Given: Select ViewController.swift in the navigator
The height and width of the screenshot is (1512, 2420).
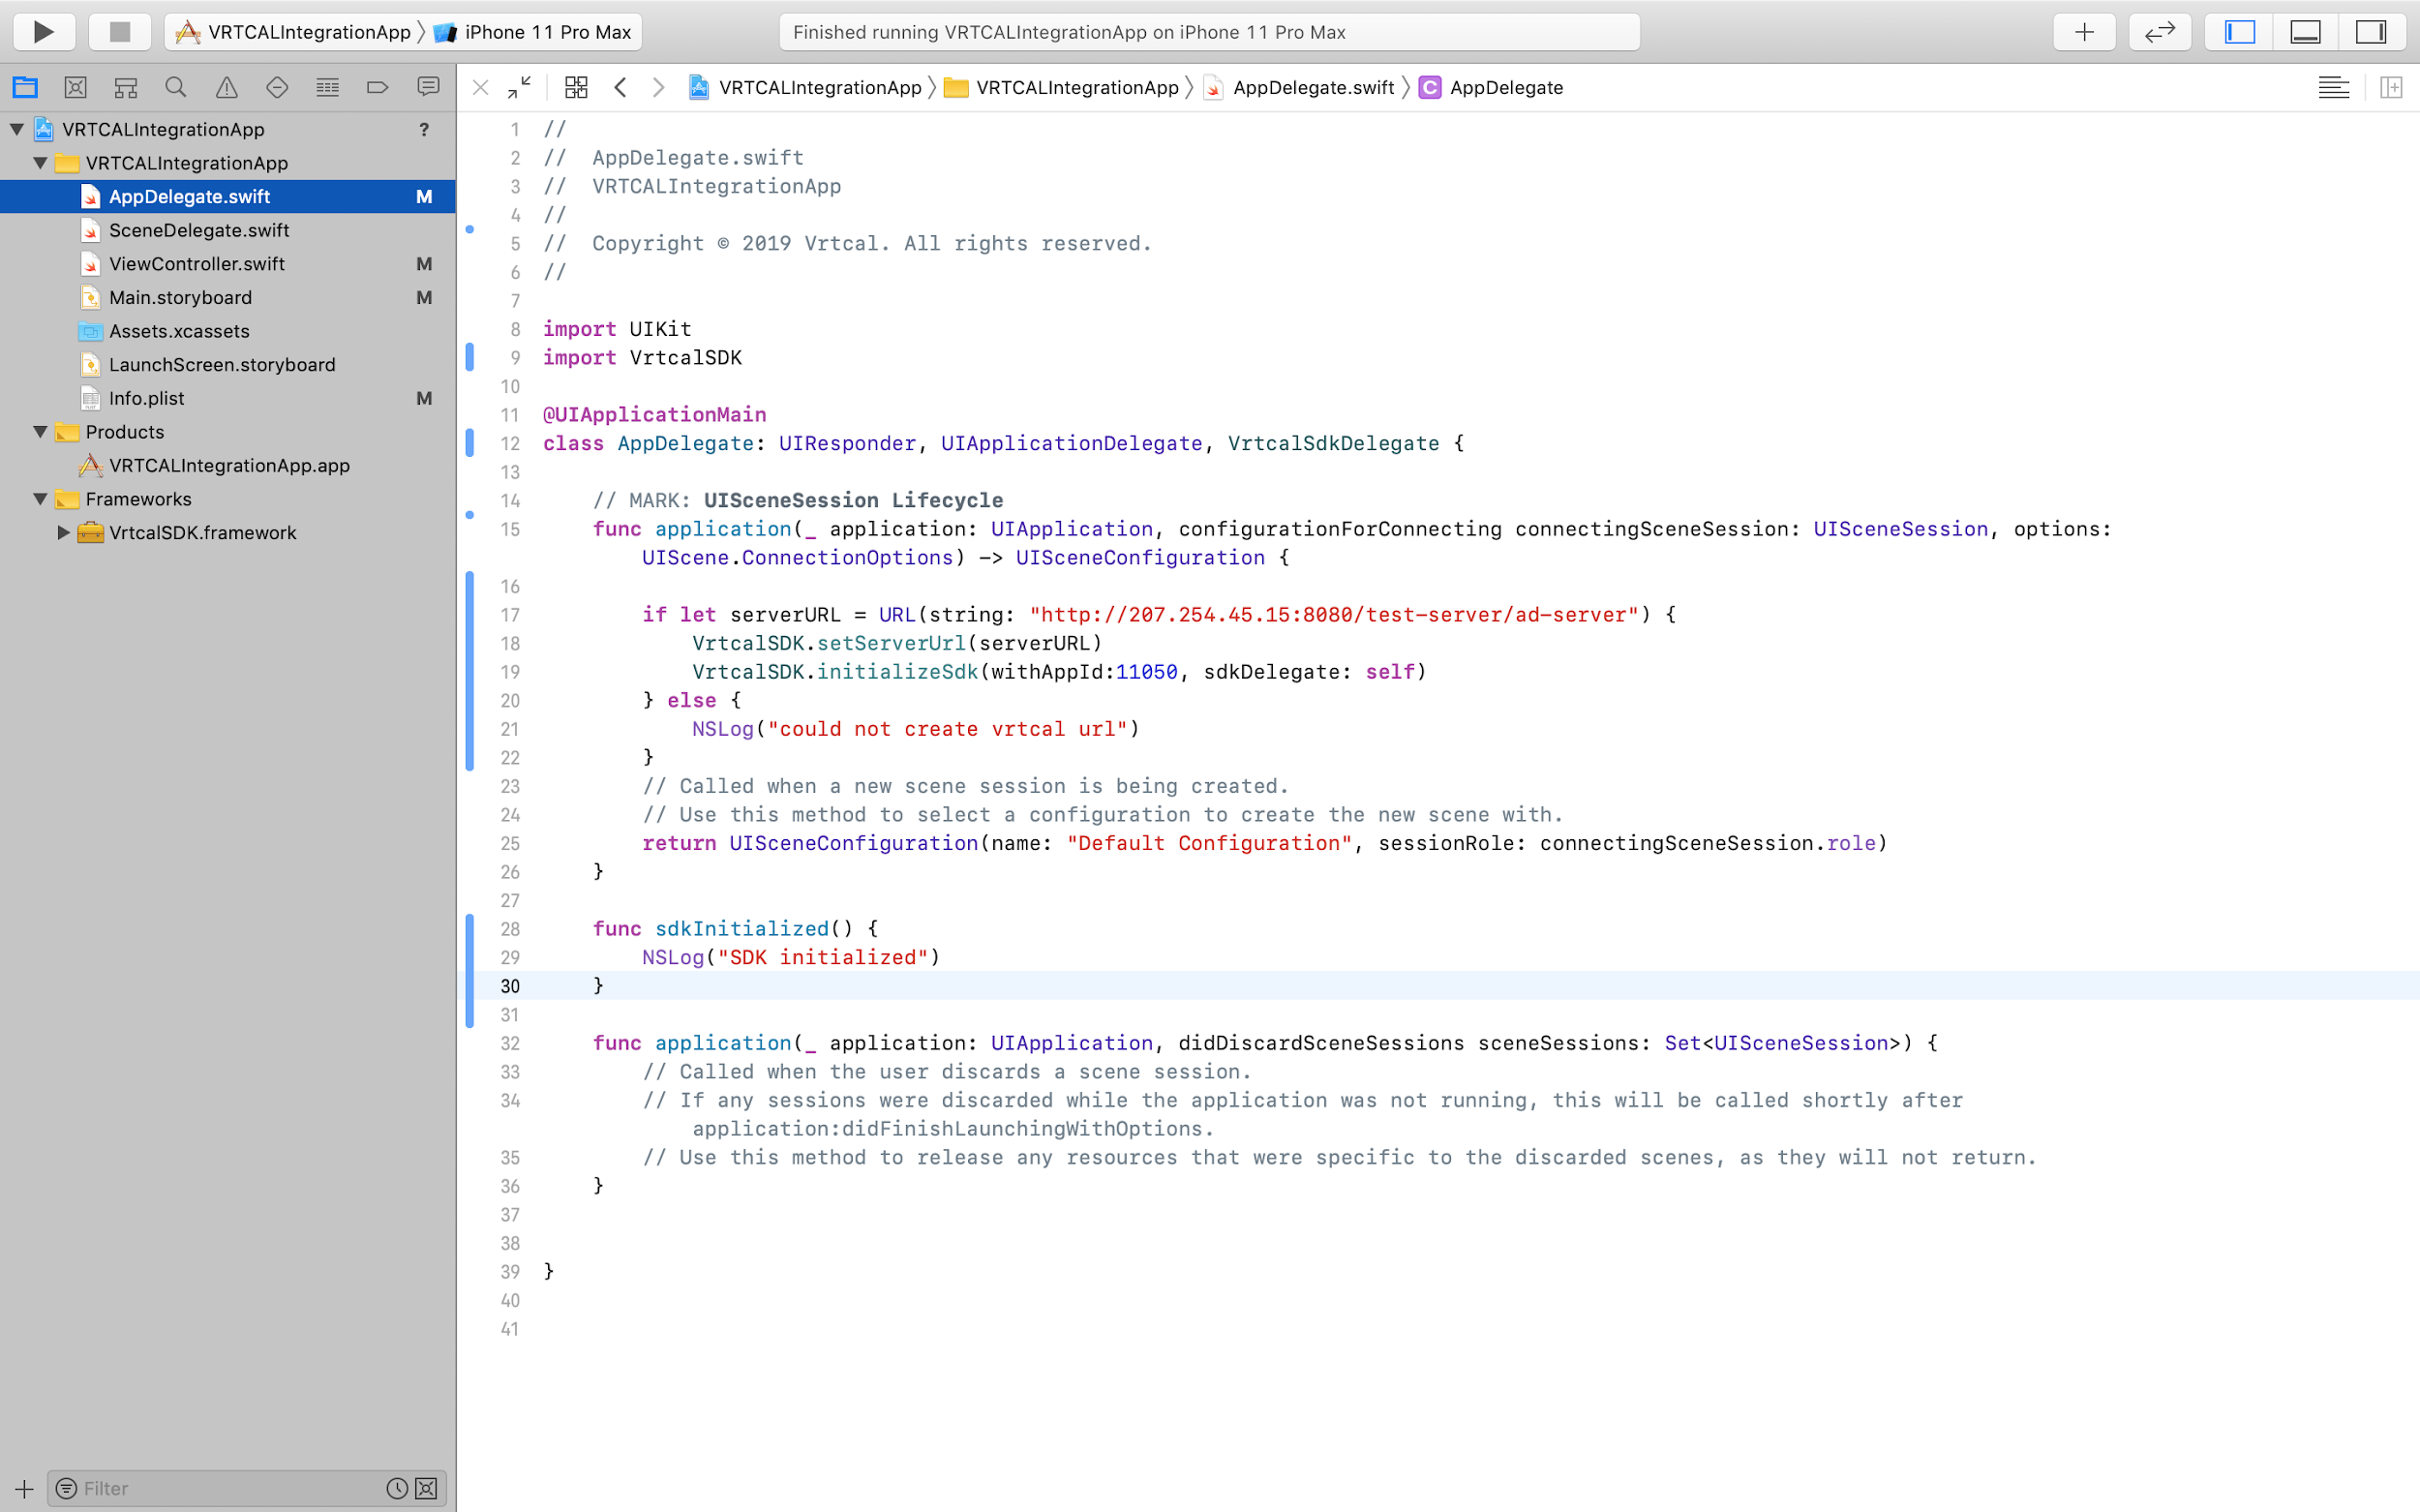Looking at the screenshot, I should pos(197,264).
